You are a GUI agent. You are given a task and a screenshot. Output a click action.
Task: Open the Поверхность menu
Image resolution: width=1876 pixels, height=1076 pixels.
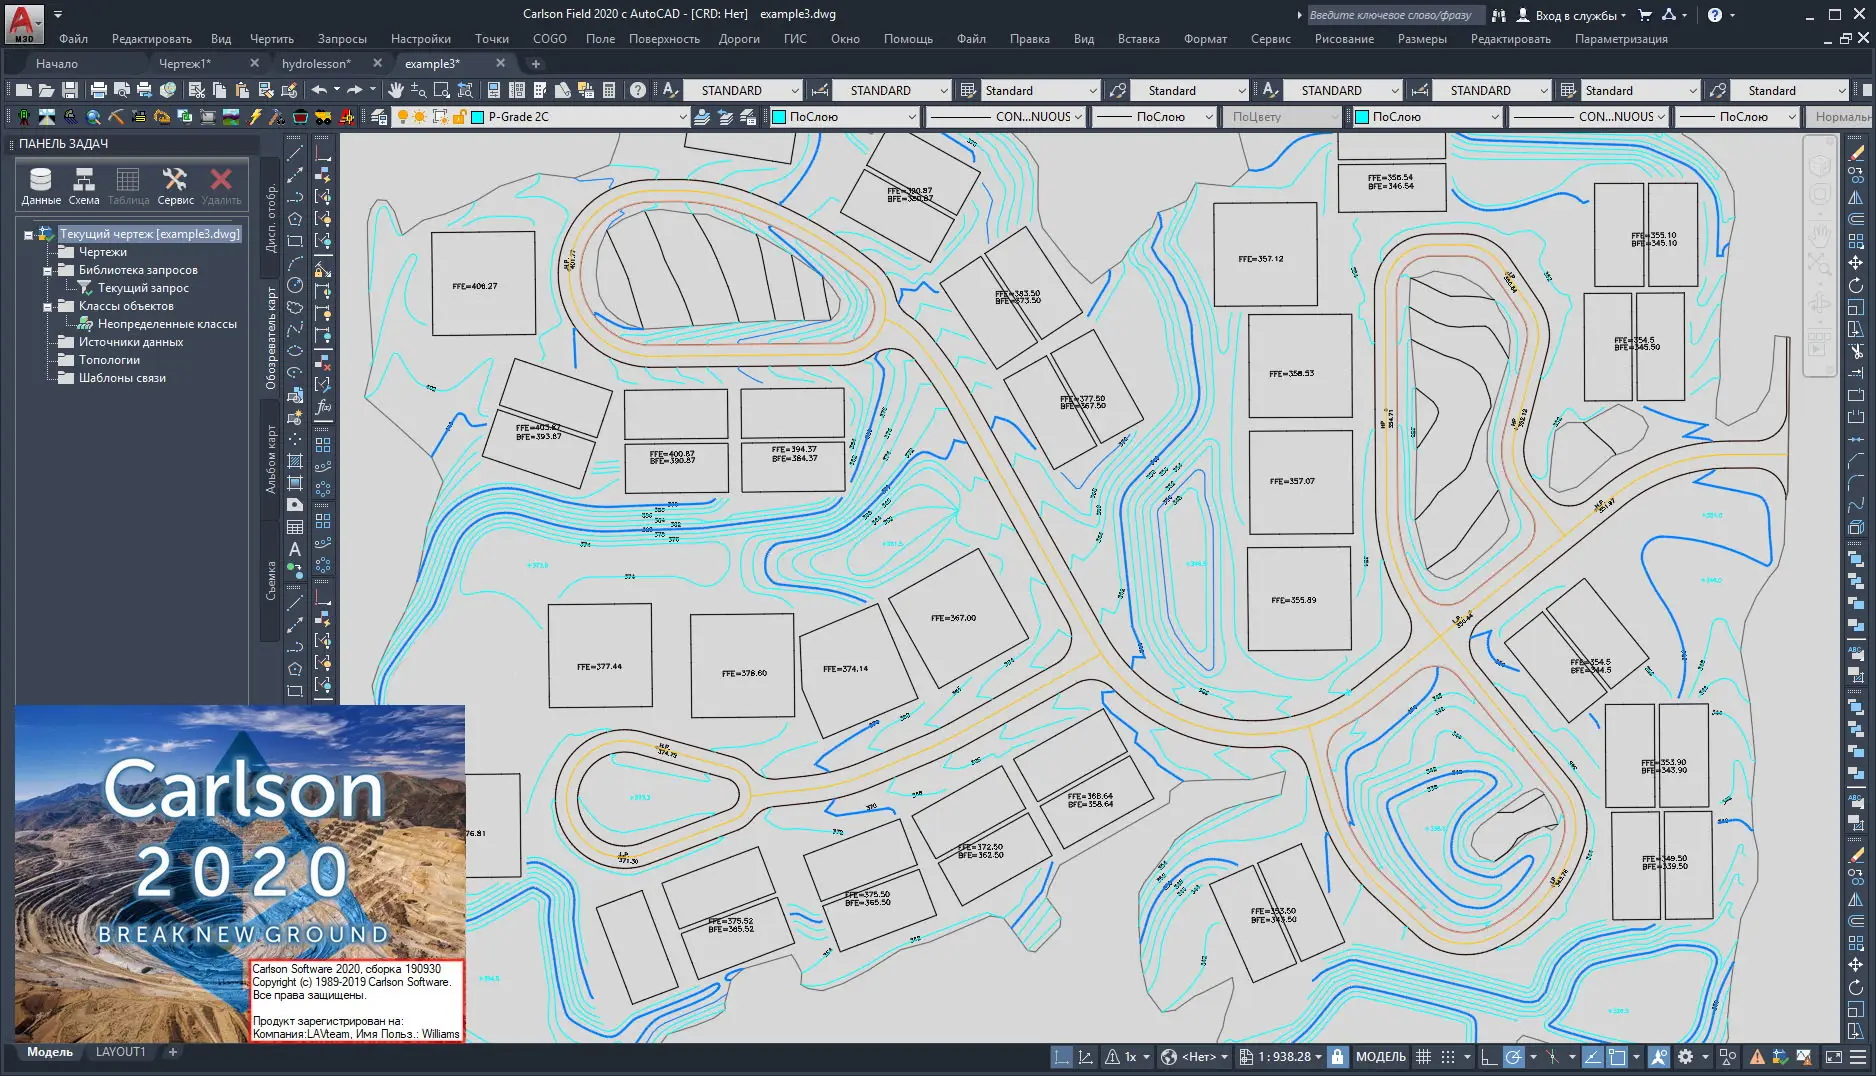tap(664, 39)
